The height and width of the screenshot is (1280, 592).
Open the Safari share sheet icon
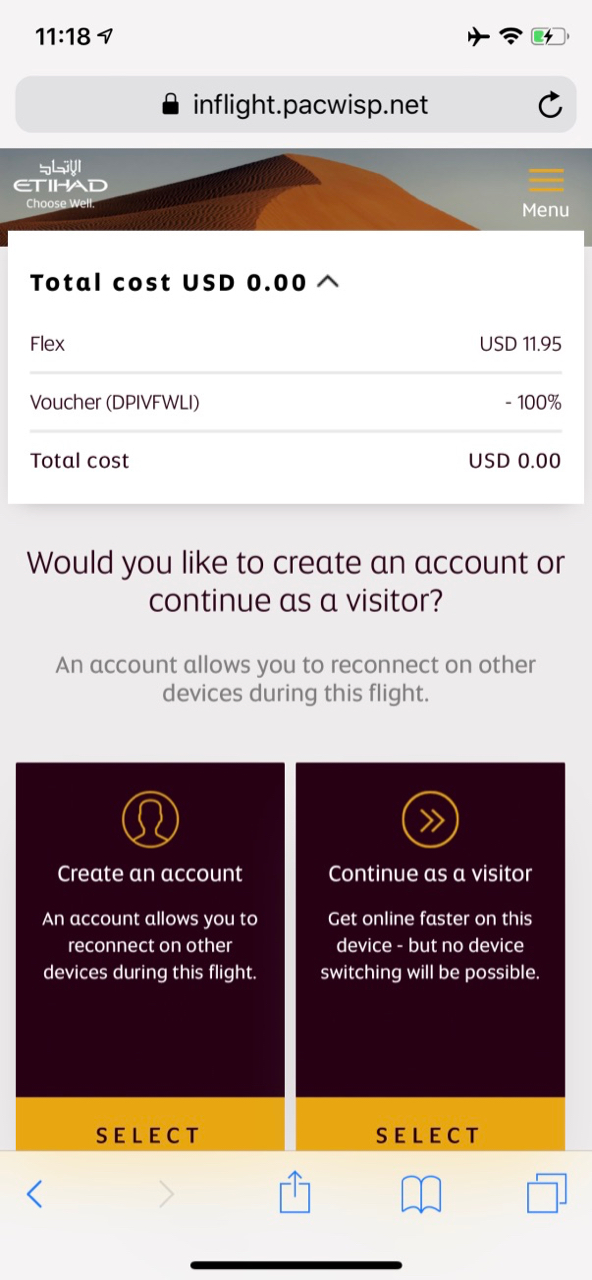click(295, 1192)
